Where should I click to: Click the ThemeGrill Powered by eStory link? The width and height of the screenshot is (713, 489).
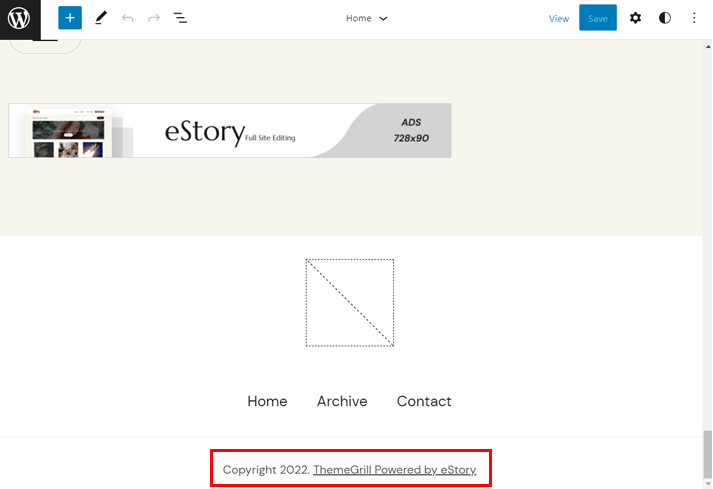394,470
